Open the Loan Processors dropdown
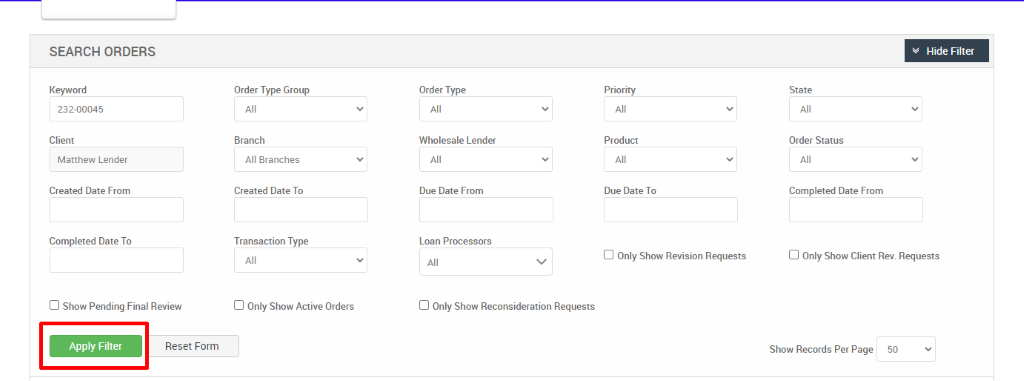The image size is (1024, 381). [x=486, y=261]
